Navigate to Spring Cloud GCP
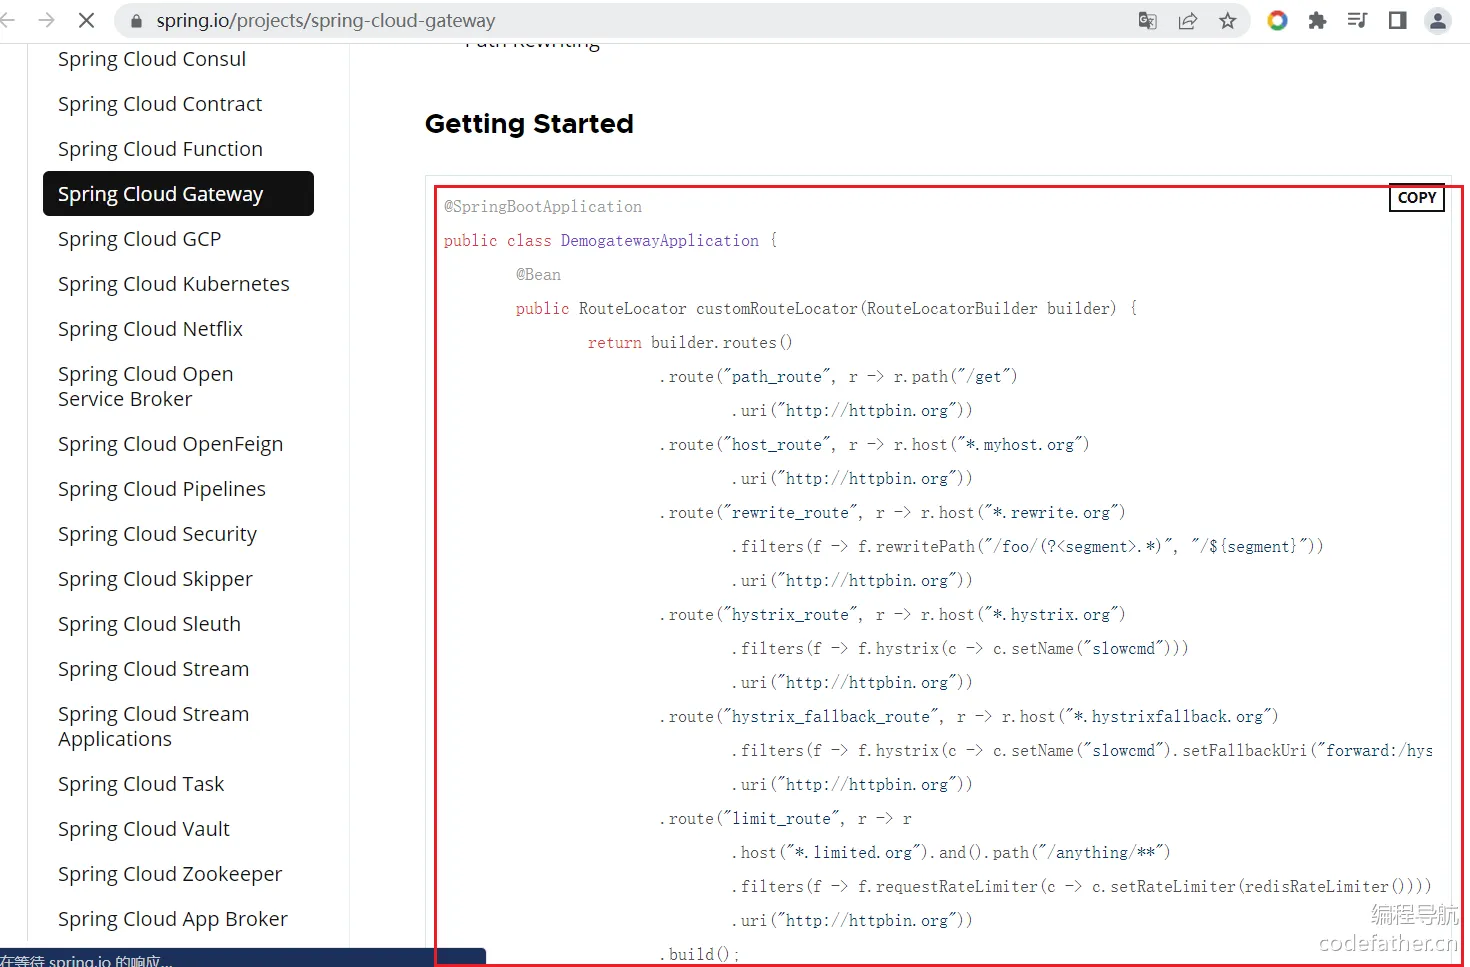This screenshot has width=1470, height=967. point(139,239)
